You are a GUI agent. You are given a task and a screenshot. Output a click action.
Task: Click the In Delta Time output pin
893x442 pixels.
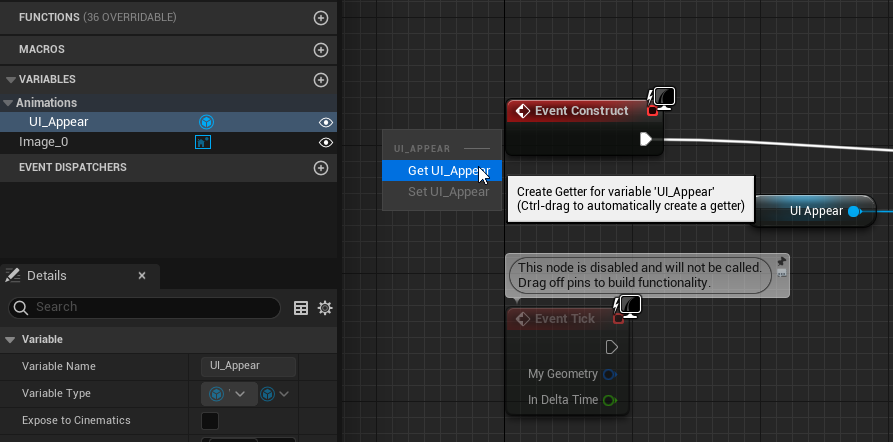click(x=610, y=400)
